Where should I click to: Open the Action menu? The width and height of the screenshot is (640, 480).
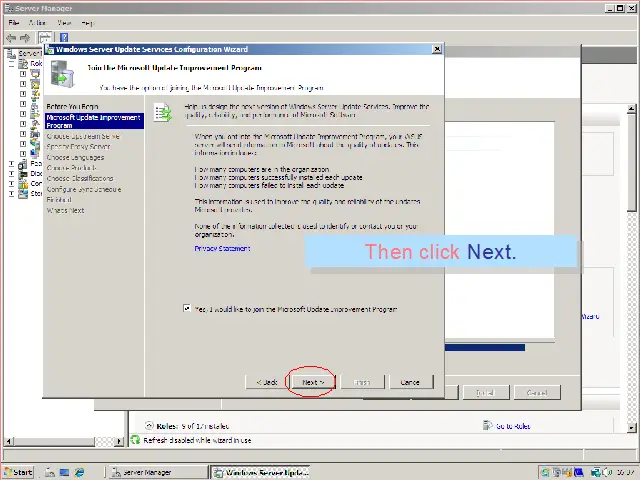click(x=37, y=23)
